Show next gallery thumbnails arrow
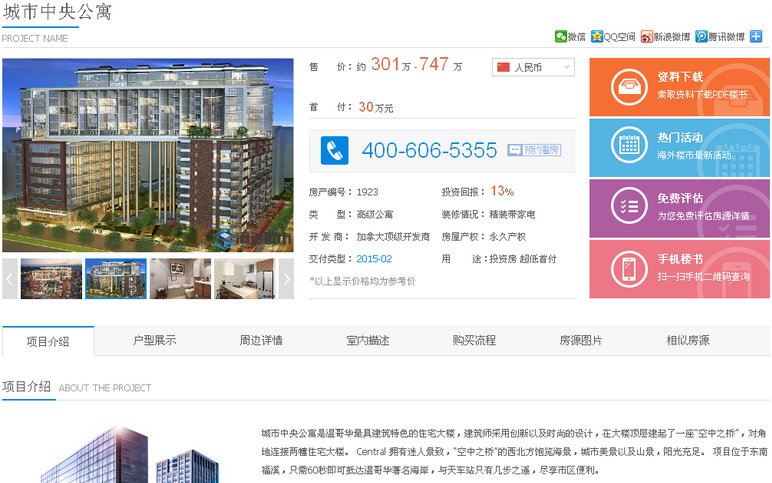This screenshot has width=772, height=483. (x=286, y=279)
